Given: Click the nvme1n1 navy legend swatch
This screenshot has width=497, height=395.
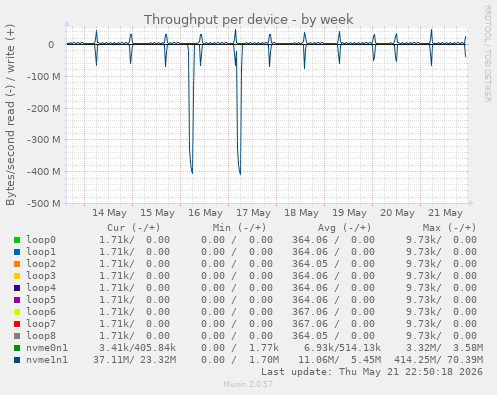Looking at the screenshot, I should [x=17, y=360].
